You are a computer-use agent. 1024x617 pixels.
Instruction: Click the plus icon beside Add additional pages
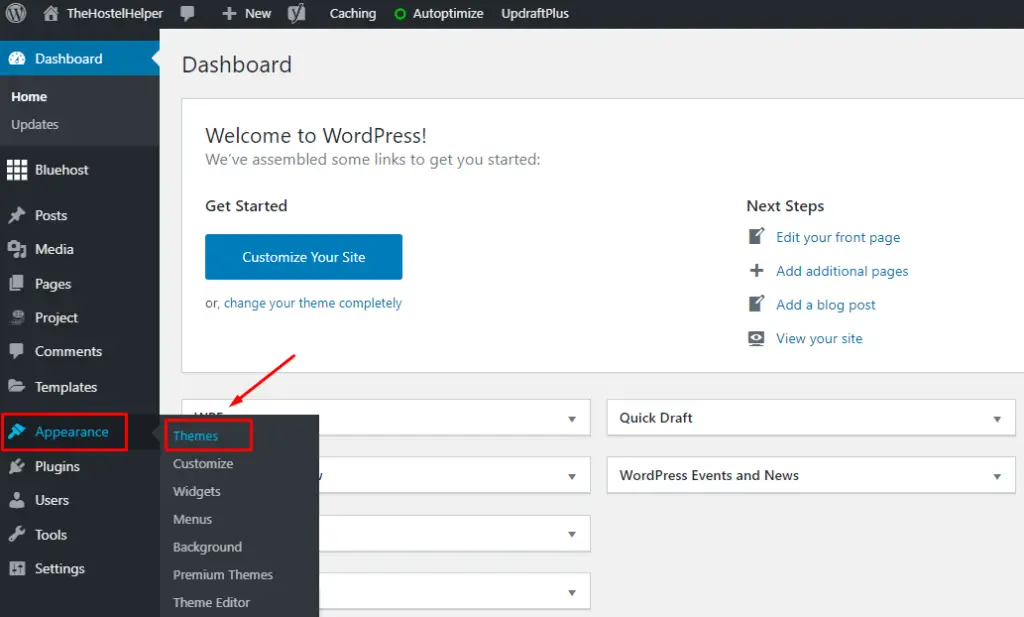coord(756,270)
